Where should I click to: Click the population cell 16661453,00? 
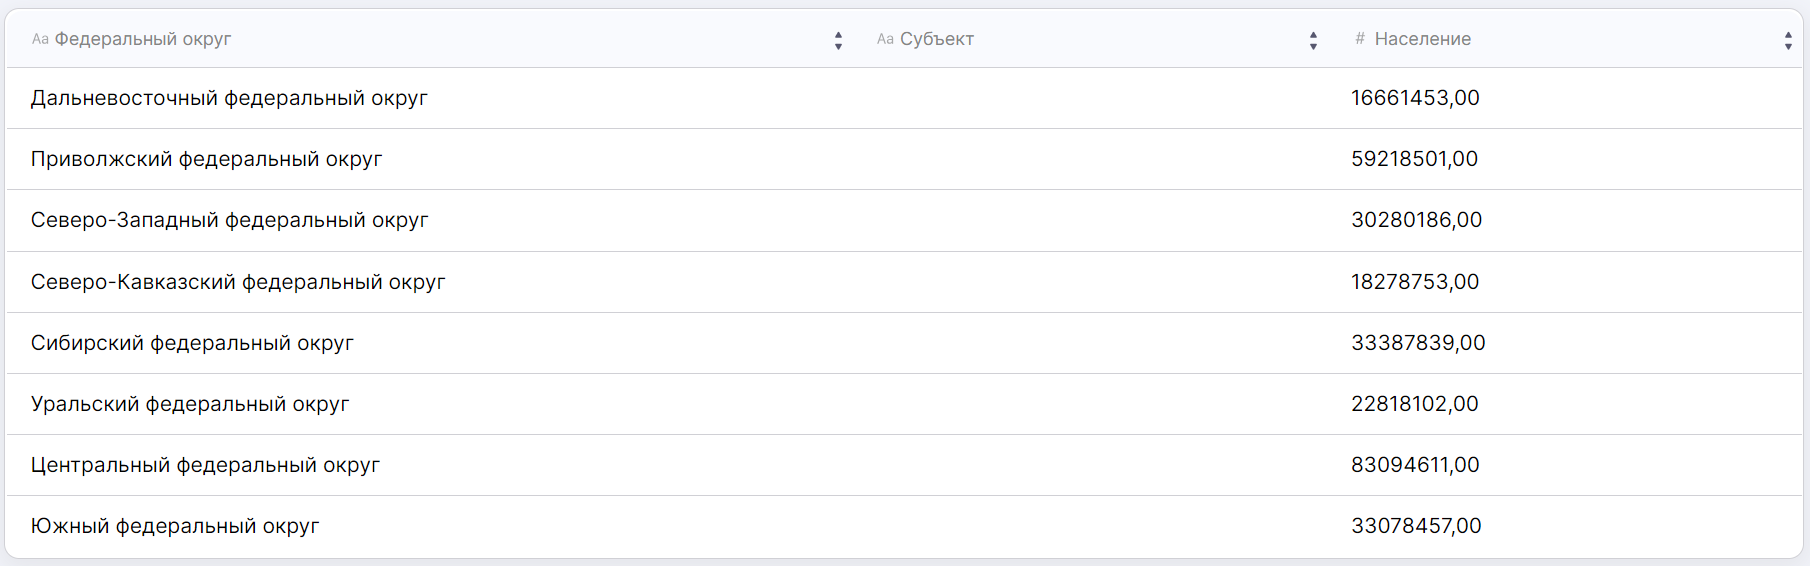pos(1415,98)
